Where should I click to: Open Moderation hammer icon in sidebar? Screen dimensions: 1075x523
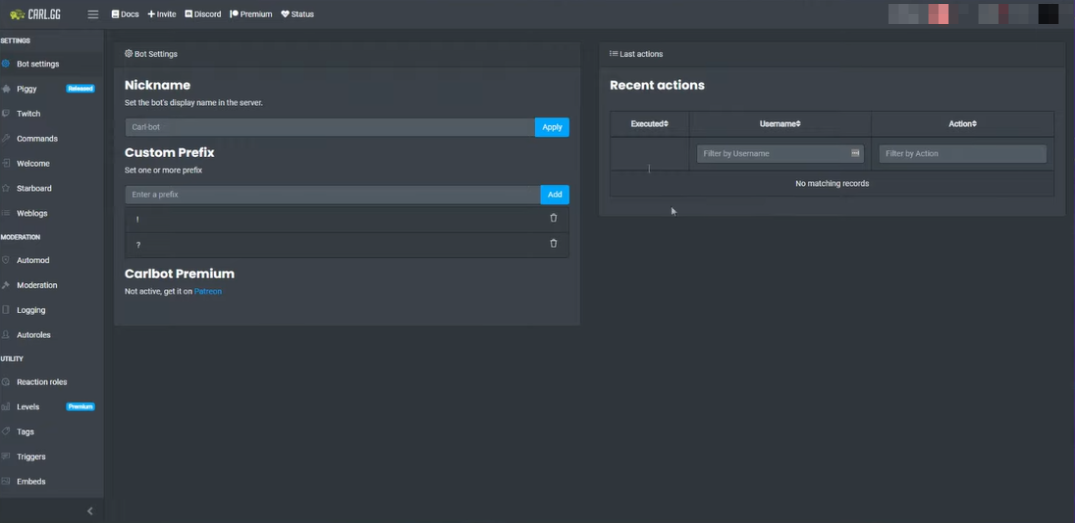coord(6,285)
